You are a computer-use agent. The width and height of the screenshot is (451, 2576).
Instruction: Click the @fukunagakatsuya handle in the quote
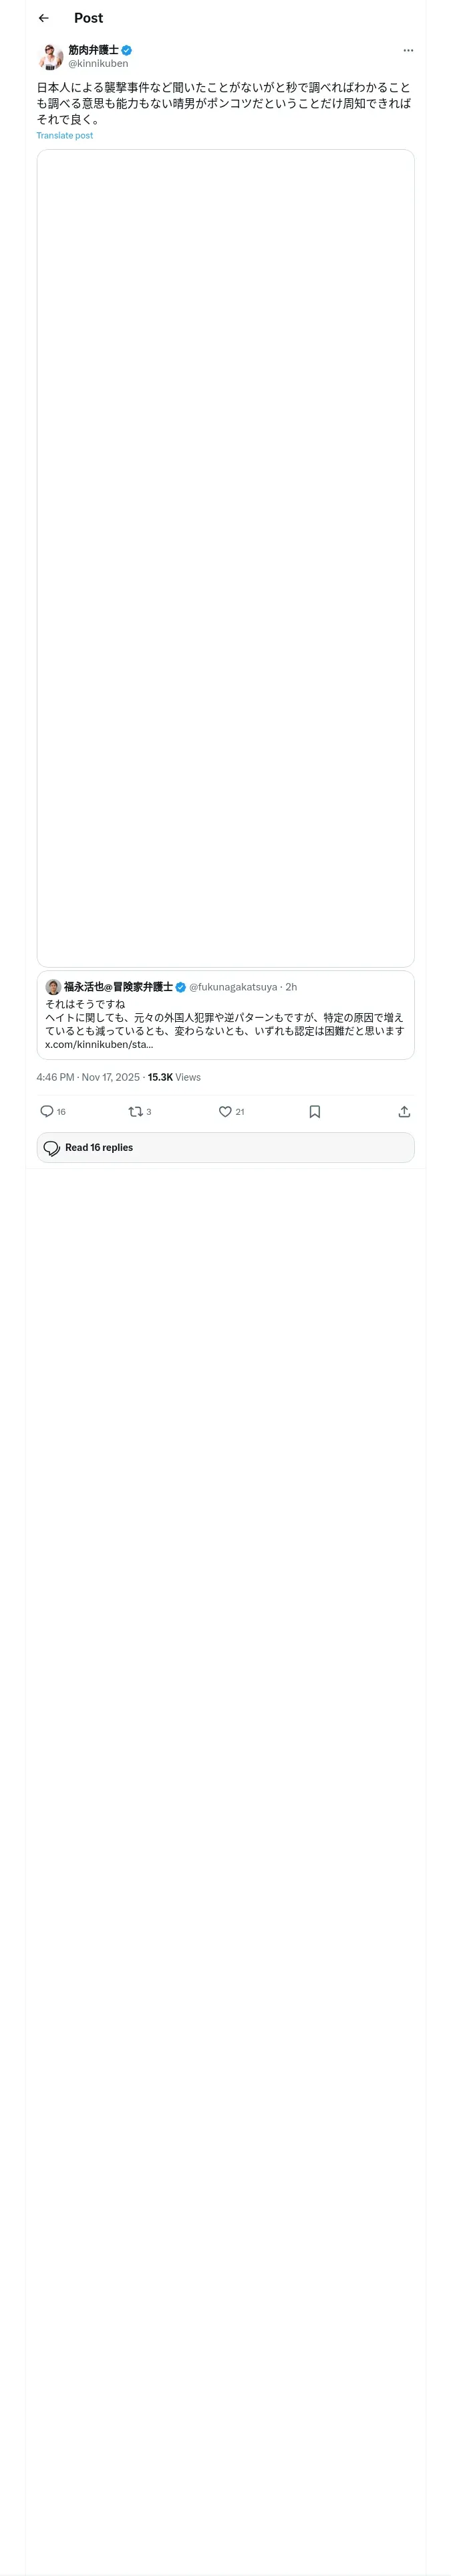233,987
